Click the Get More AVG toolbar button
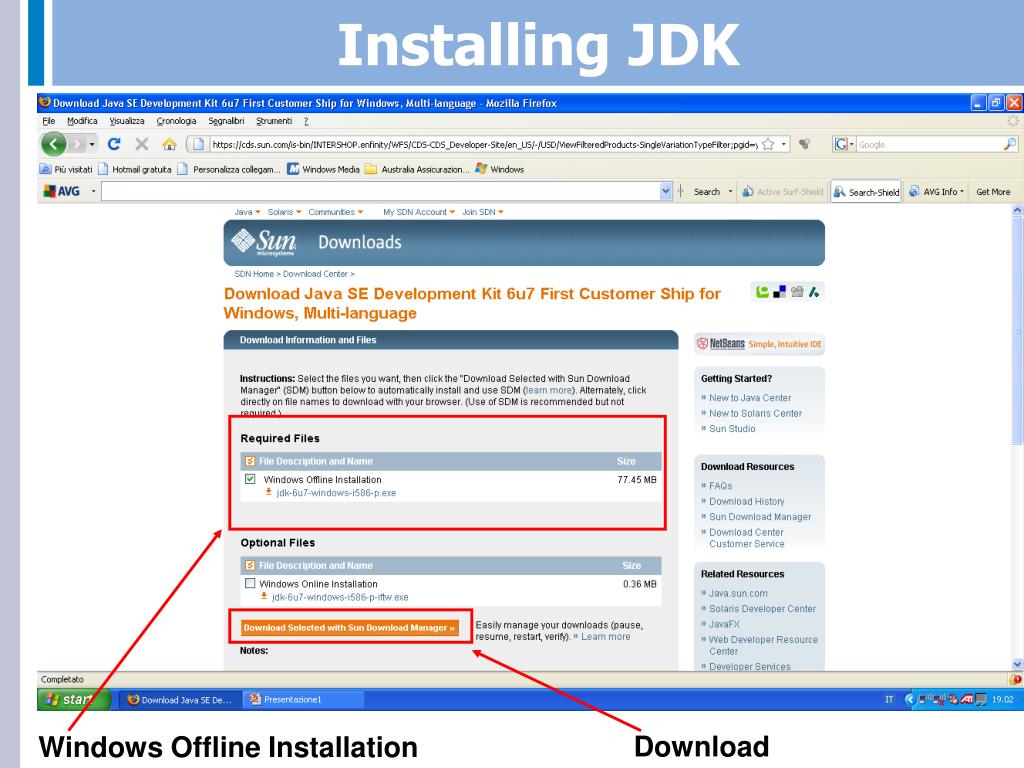1024x768 pixels. point(993,192)
